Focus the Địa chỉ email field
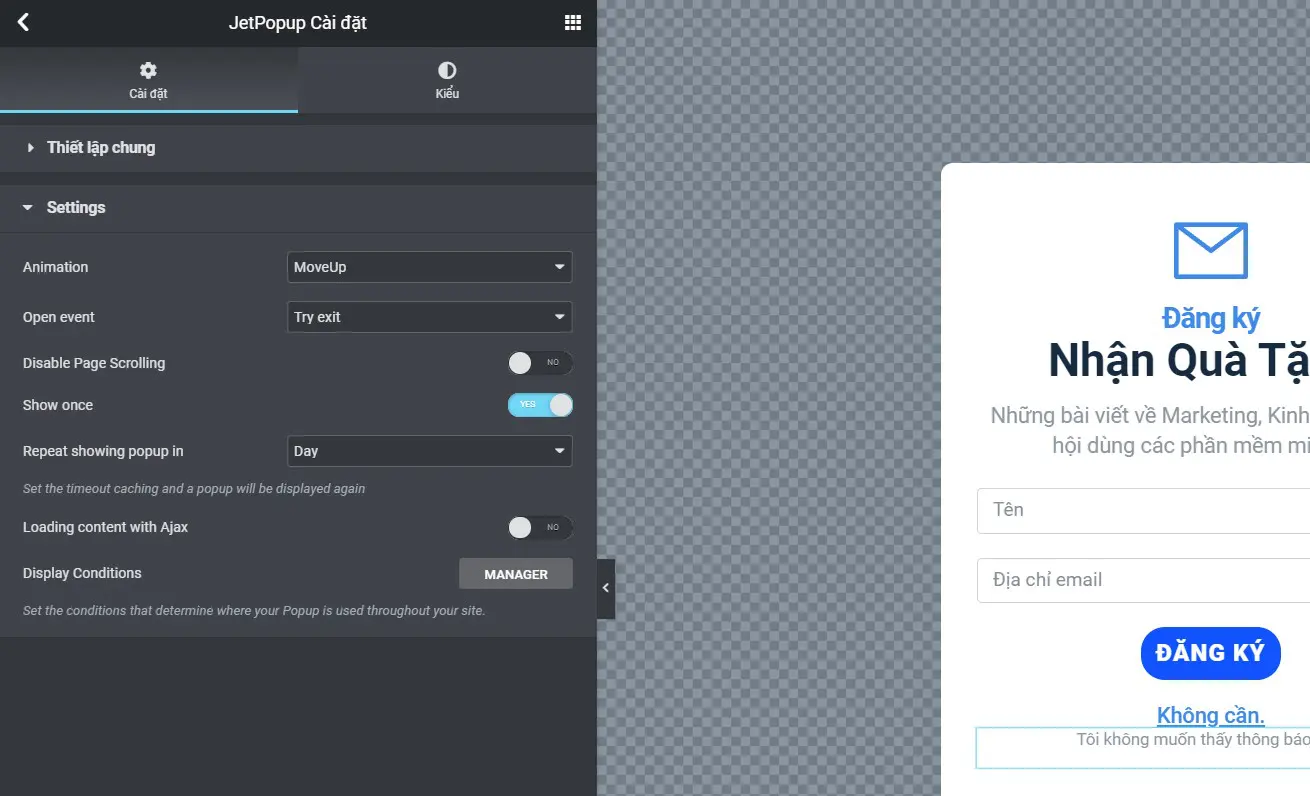1310x796 pixels. [x=1143, y=580]
